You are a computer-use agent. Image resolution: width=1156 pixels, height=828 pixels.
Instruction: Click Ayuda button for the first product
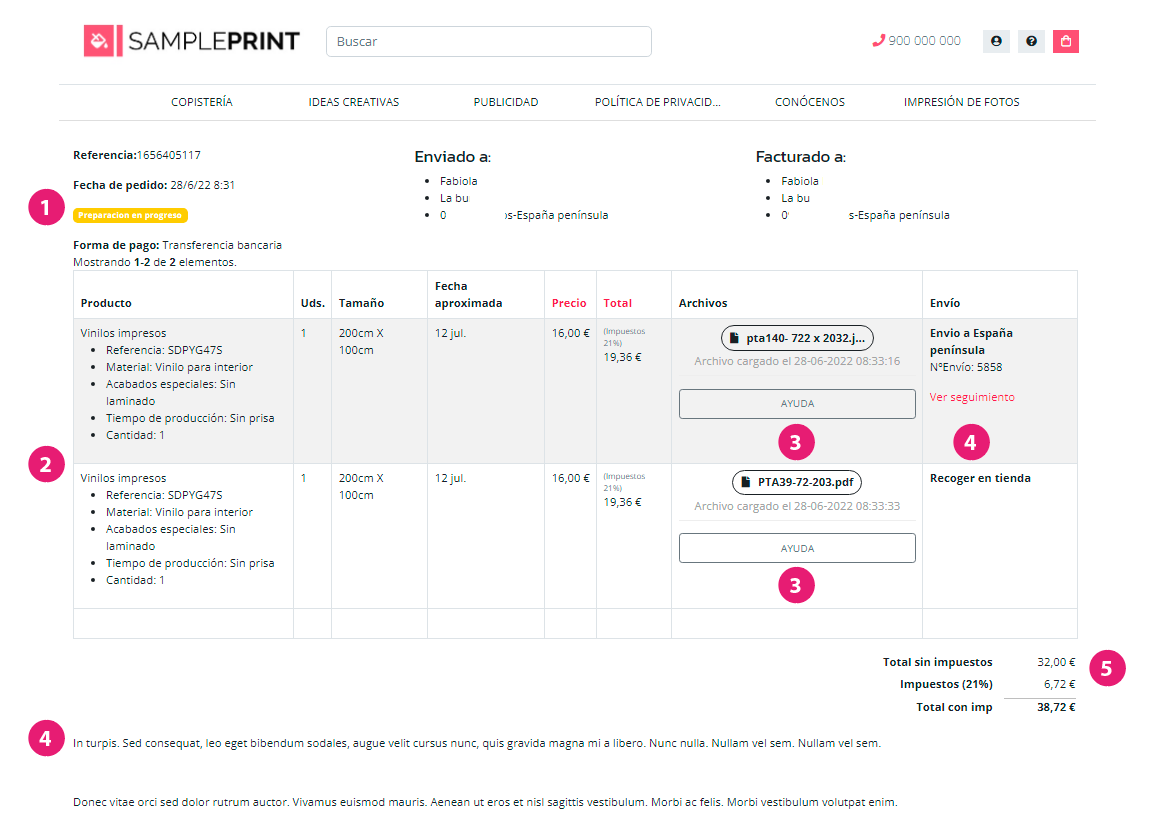click(x=797, y=404)
